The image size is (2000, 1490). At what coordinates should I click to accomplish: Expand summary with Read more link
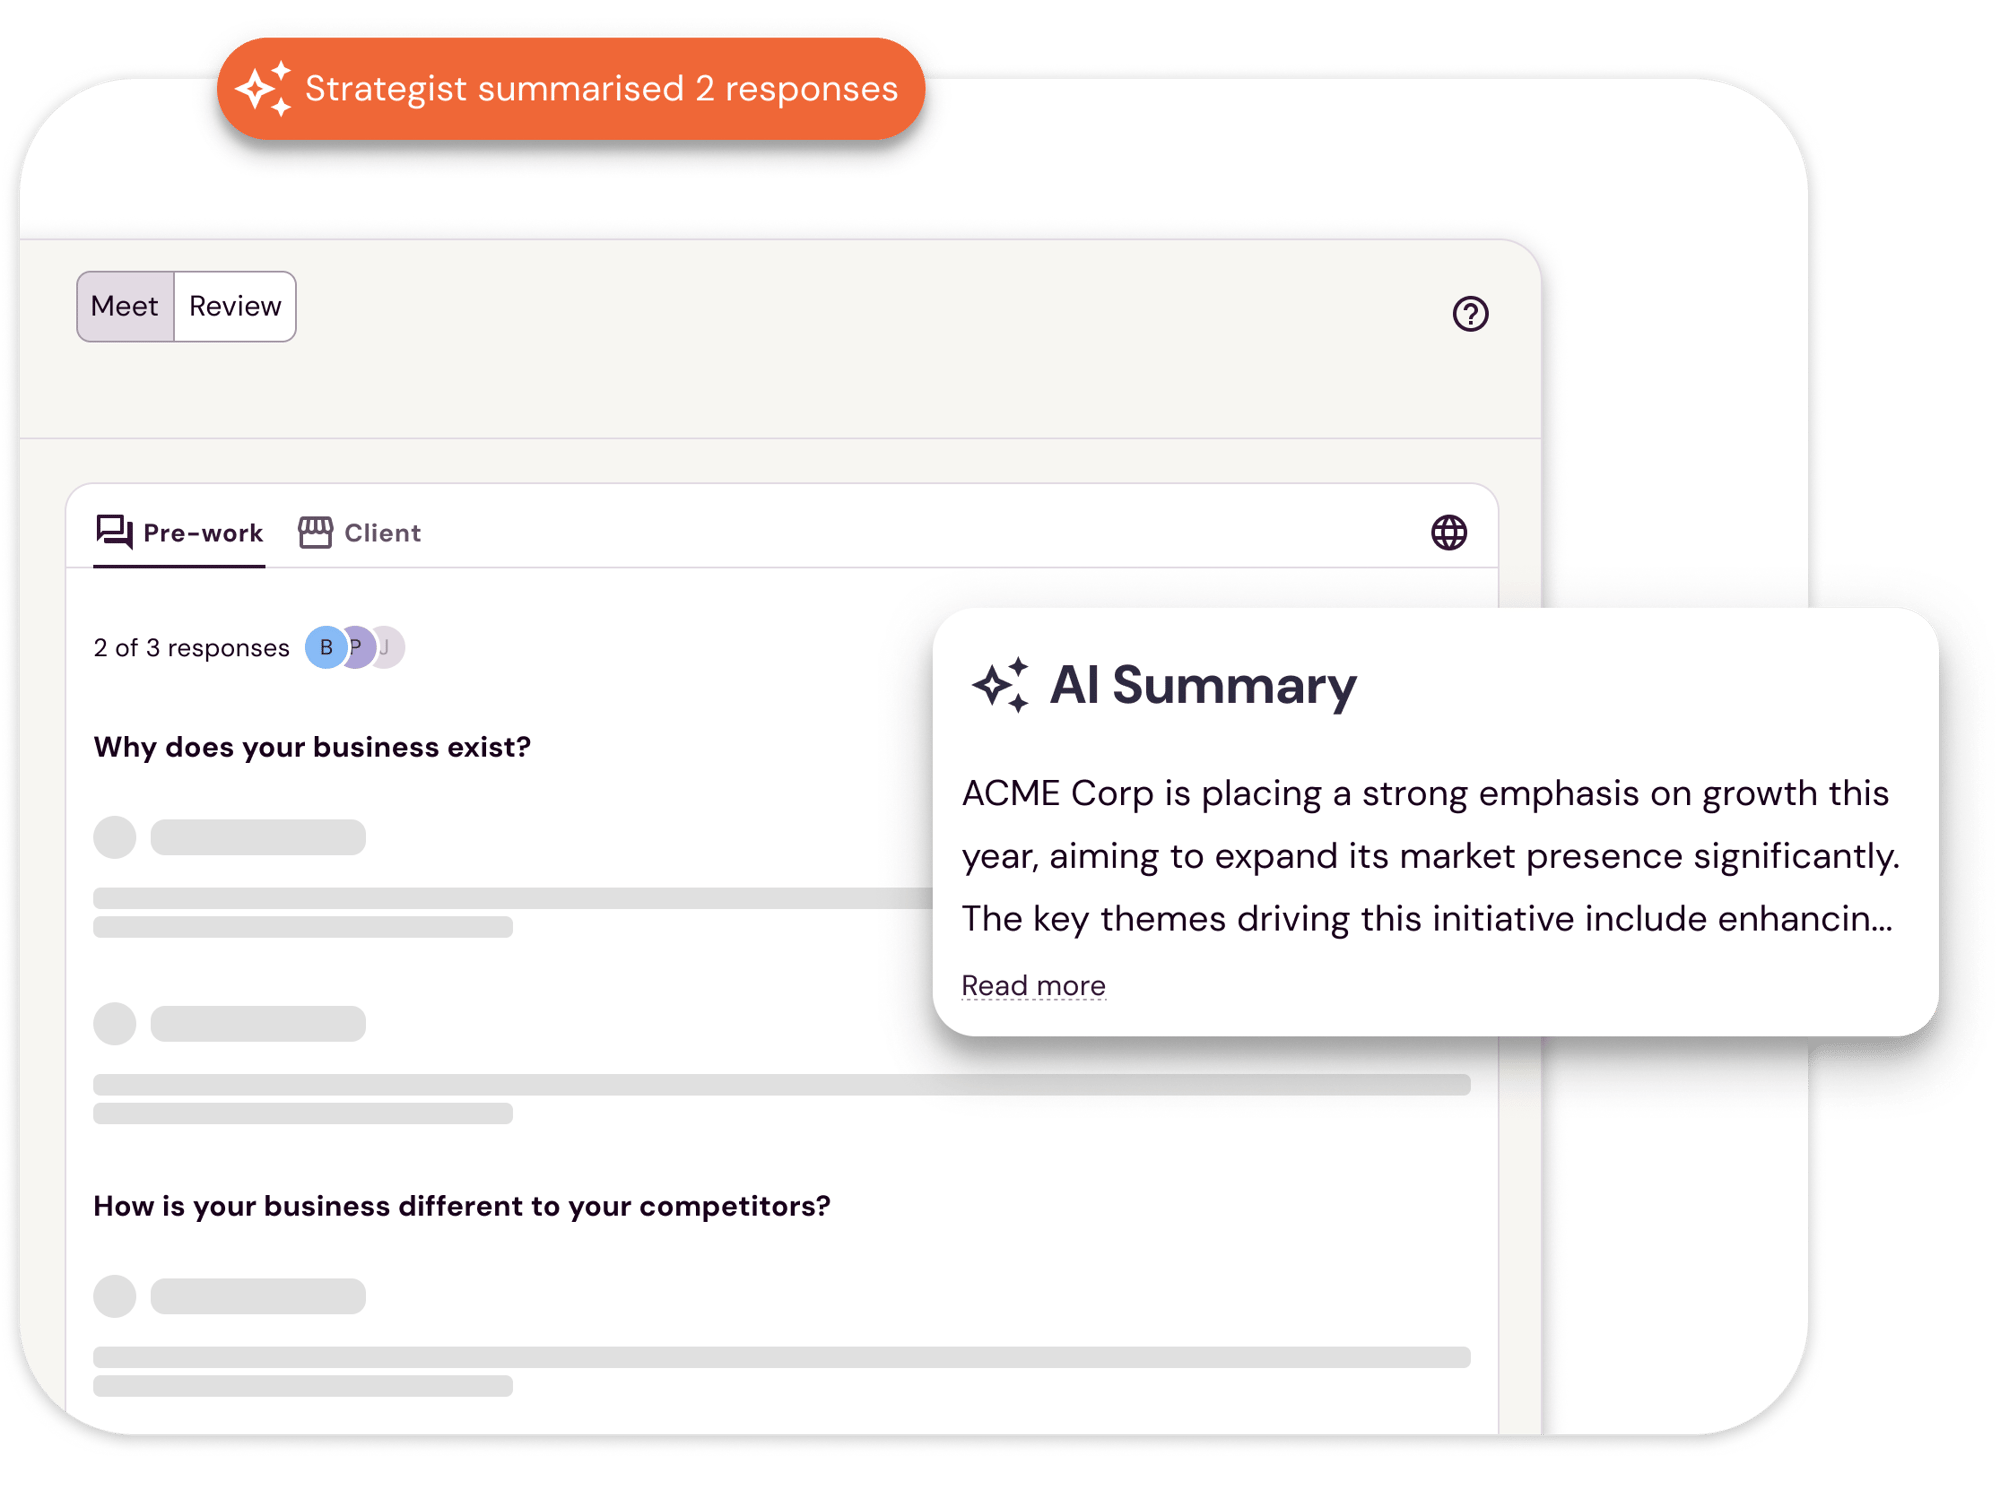click(1033, 985)
